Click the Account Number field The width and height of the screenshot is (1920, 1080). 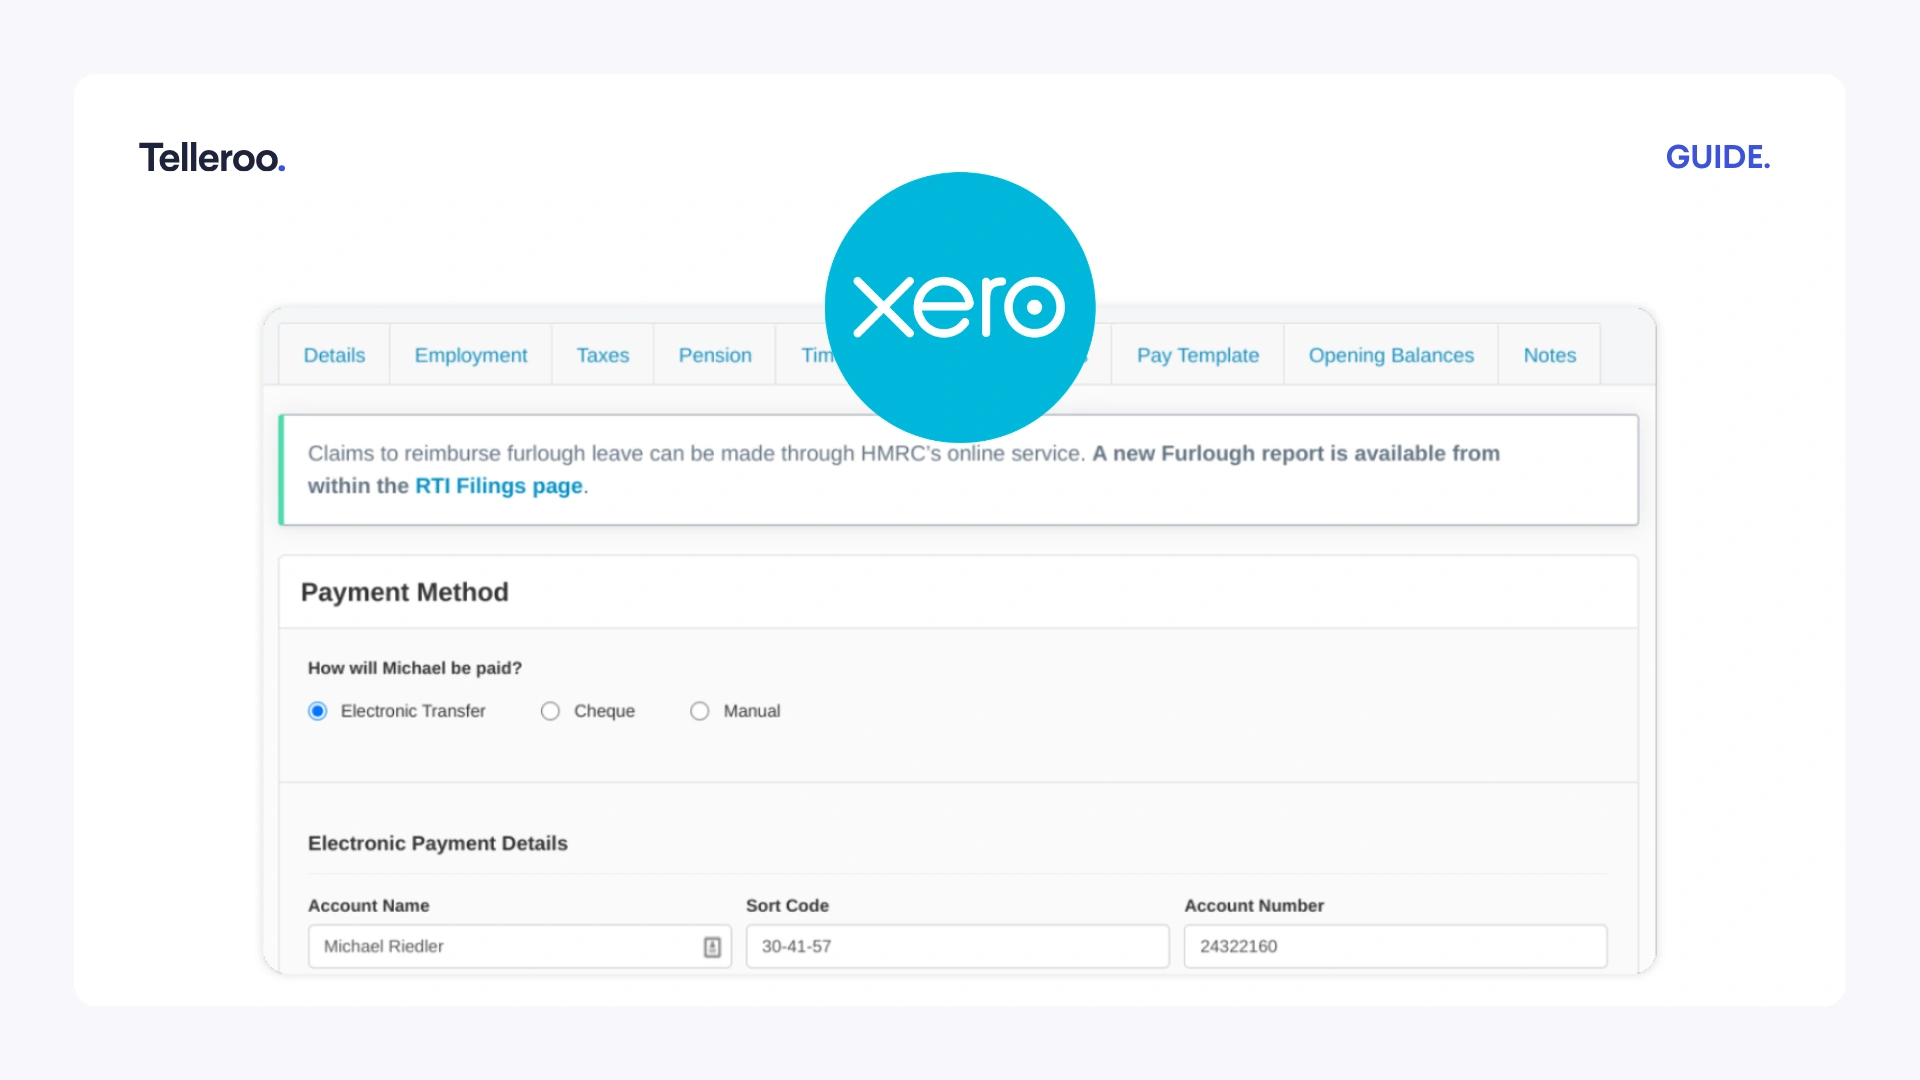click(1395, 946)
